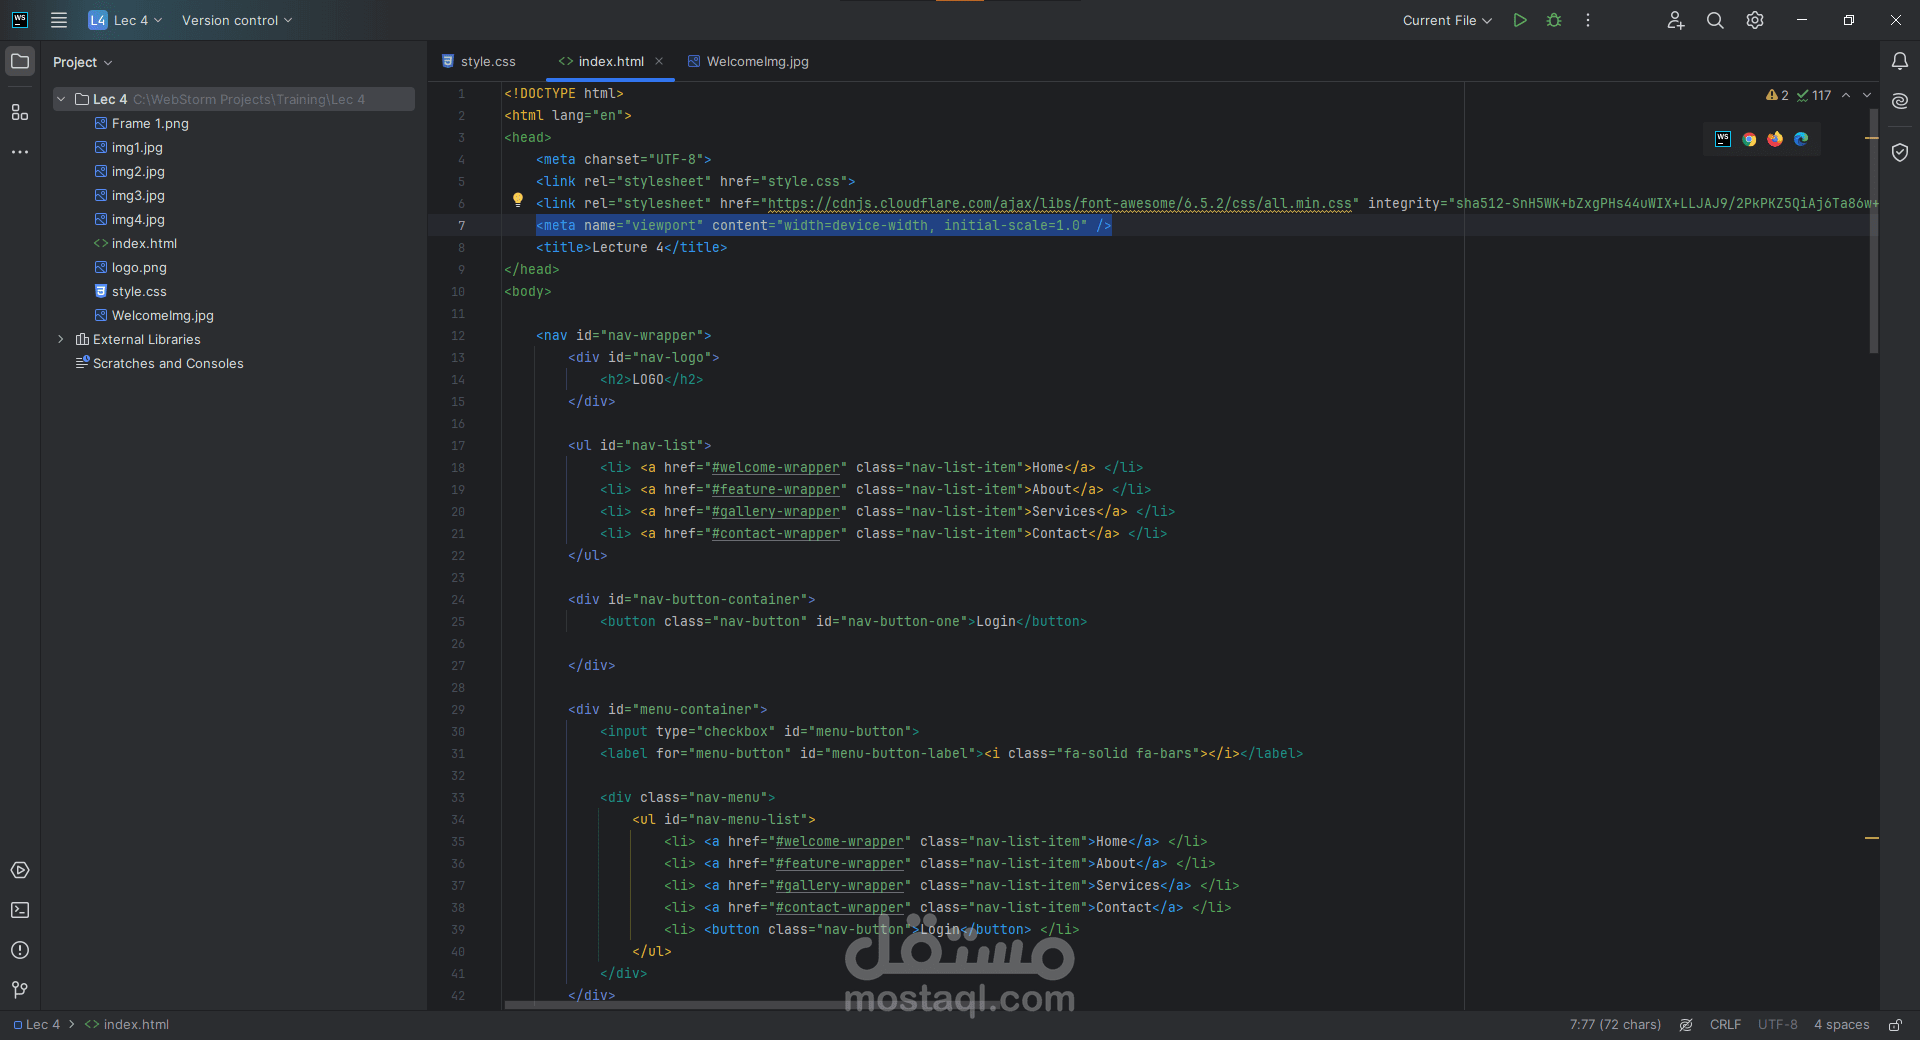1920x1040 pixels.
Task: Run the current file
Action: pyautogui.click(x=1520, y=20)
